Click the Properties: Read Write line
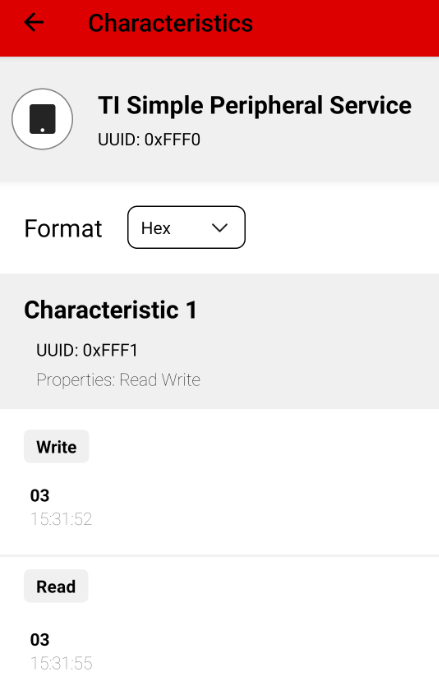 (x=119, y=380)
